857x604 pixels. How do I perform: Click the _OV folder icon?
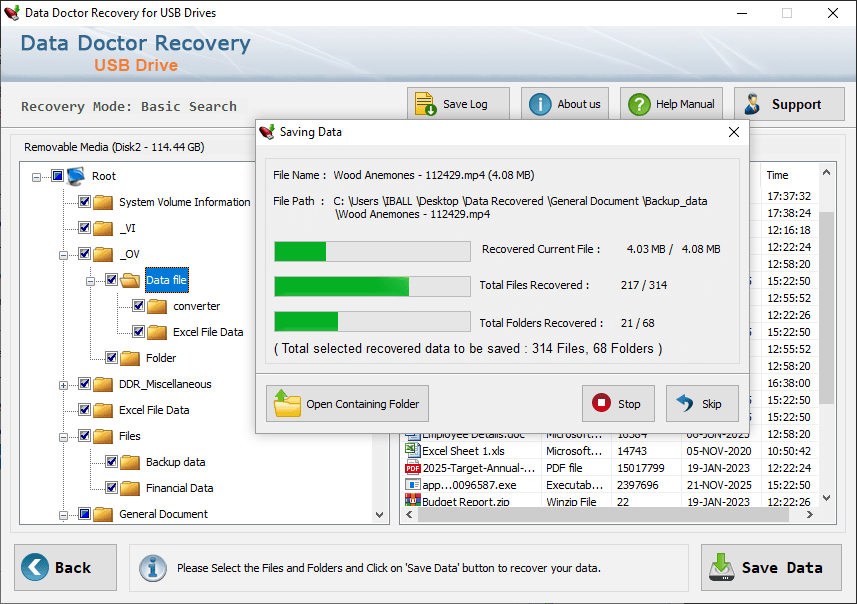103,254
